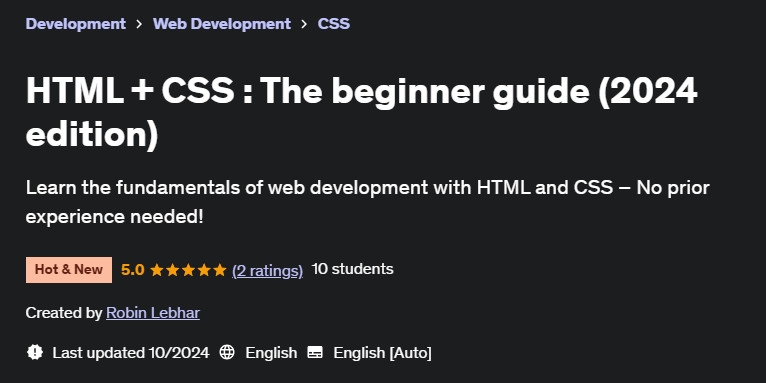
Task: Click the chevron after Web Development breadcrumb
Action: coord(304,24)
